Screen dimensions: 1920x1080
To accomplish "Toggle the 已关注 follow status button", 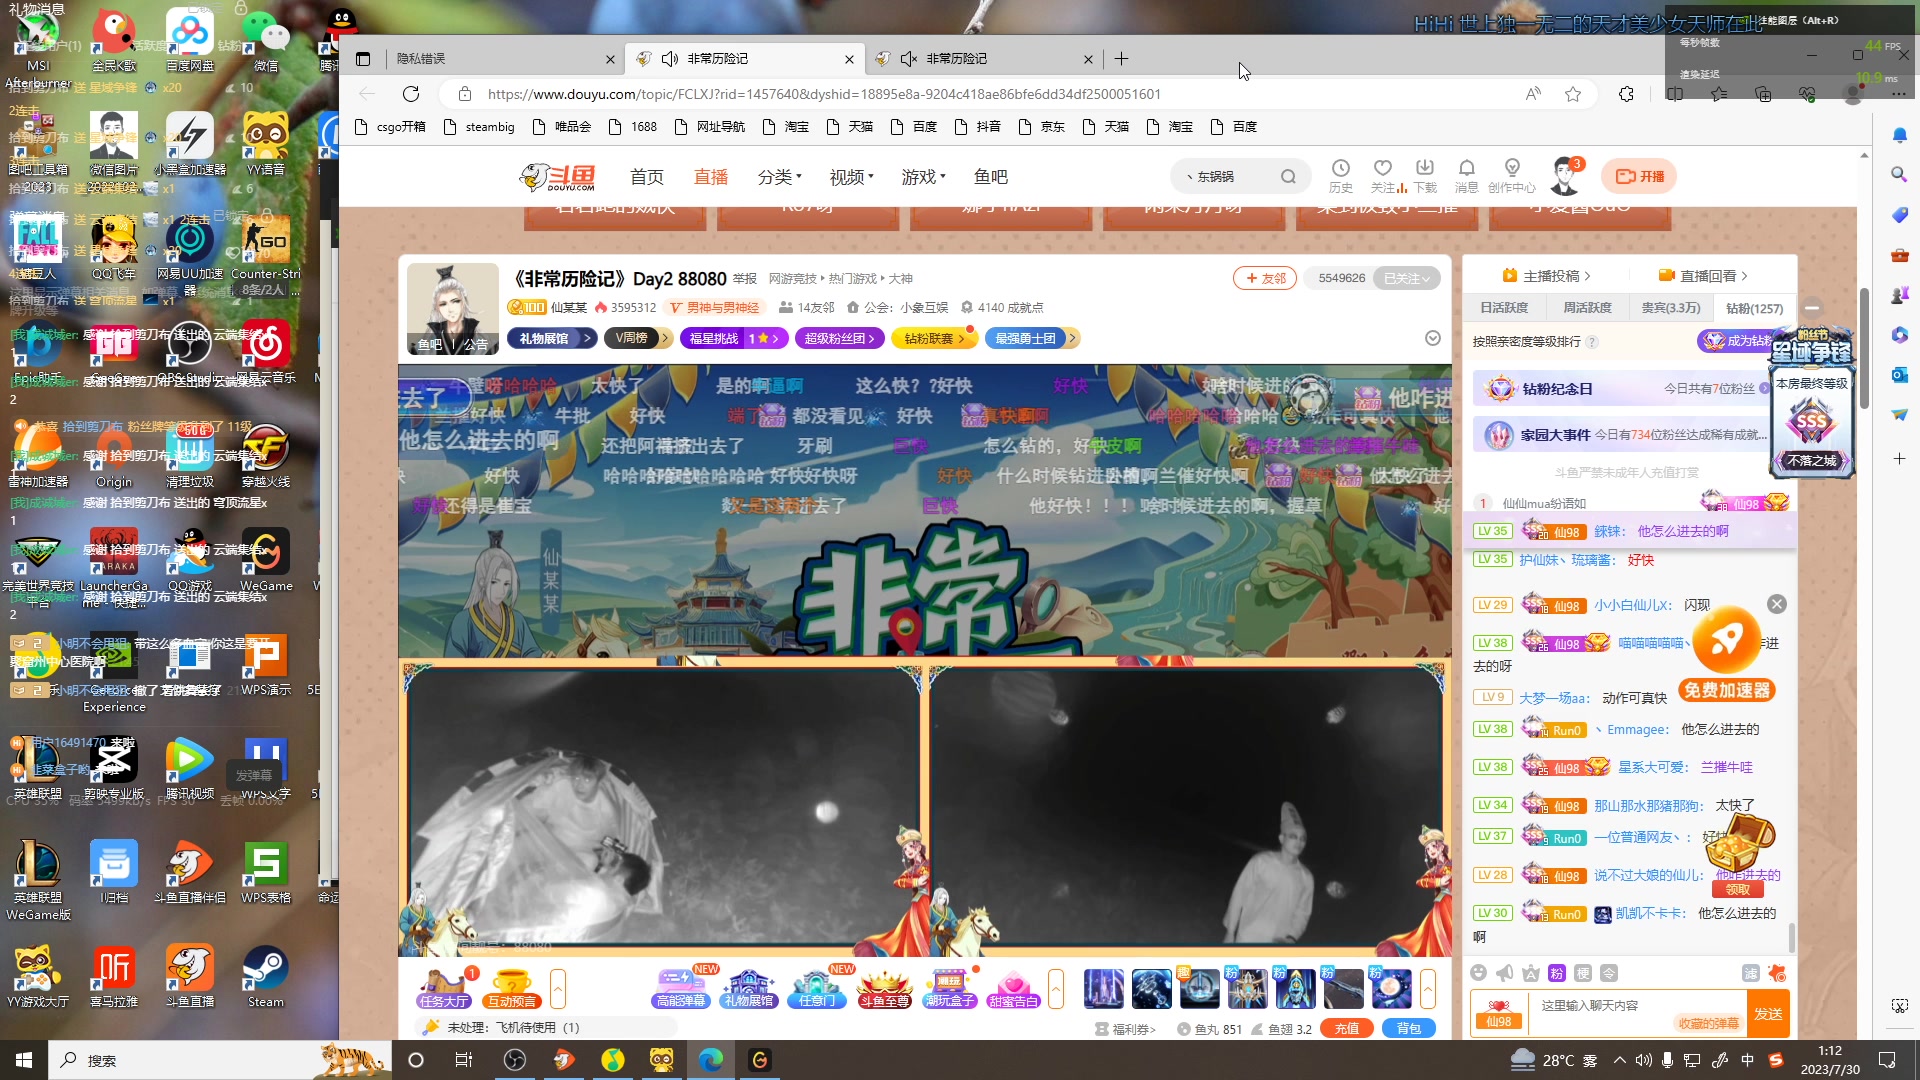I will [1406, 278].
